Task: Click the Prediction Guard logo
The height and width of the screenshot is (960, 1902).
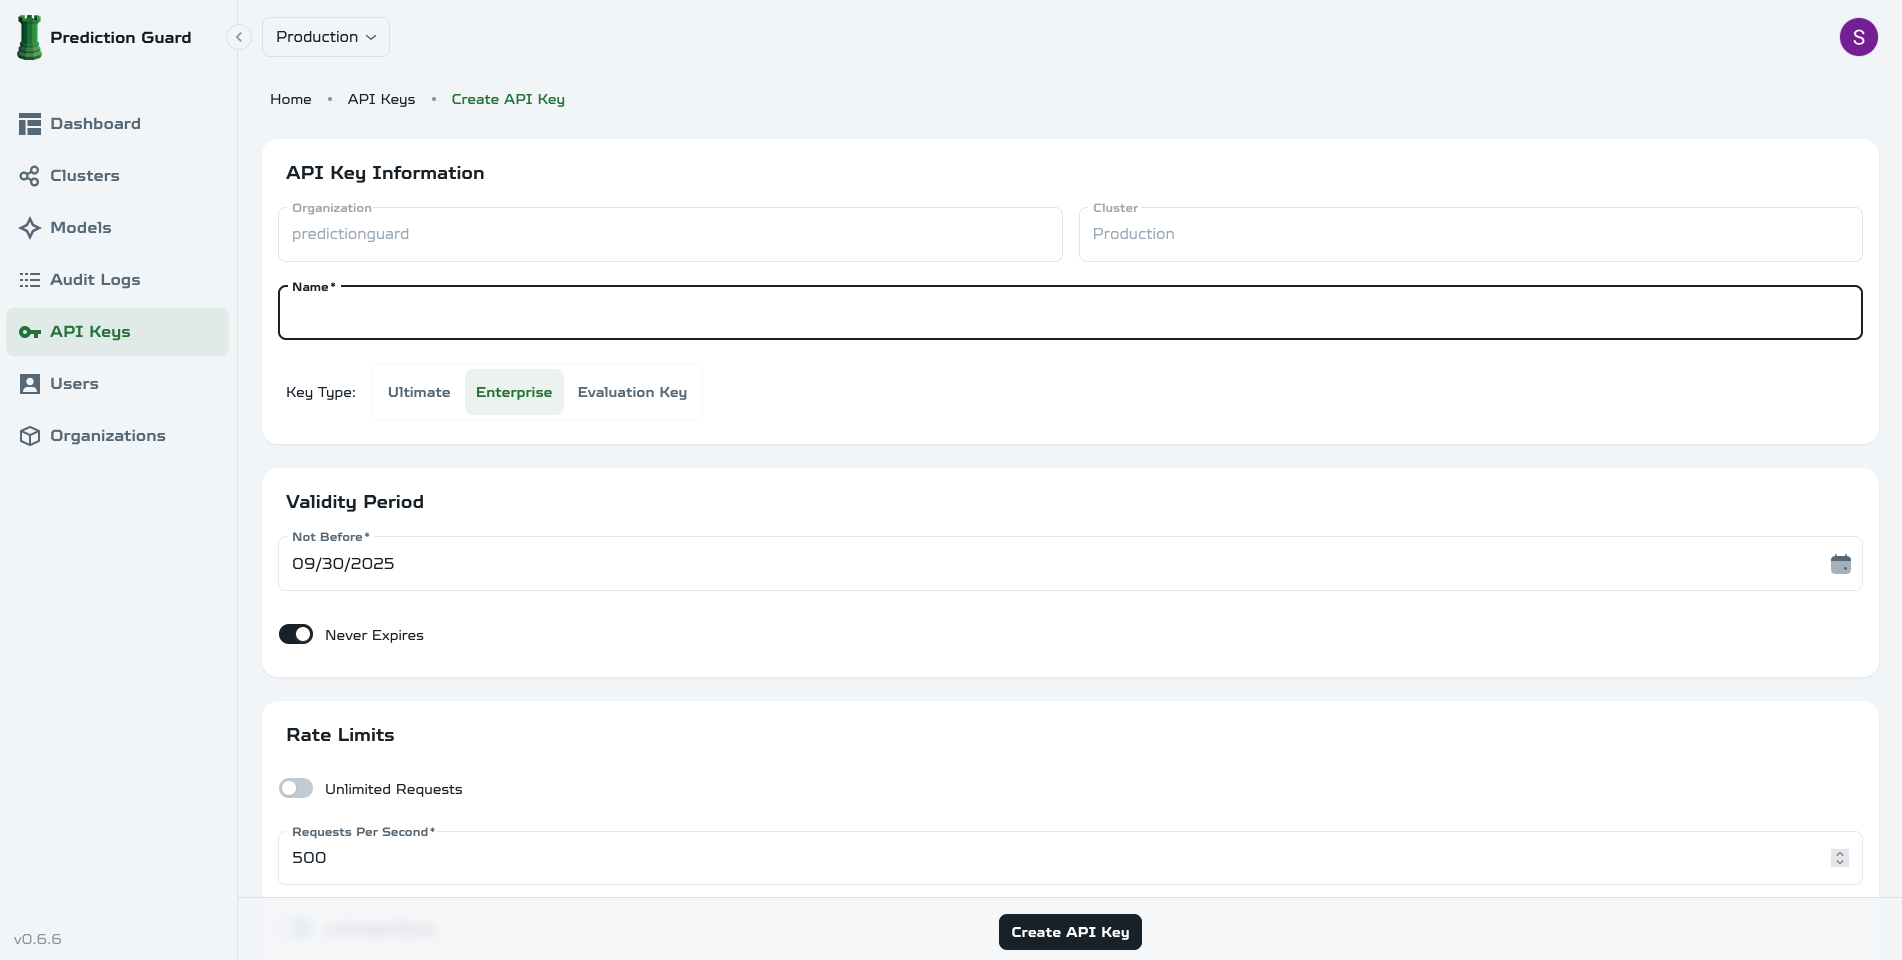Action: (x=103, y=37)
